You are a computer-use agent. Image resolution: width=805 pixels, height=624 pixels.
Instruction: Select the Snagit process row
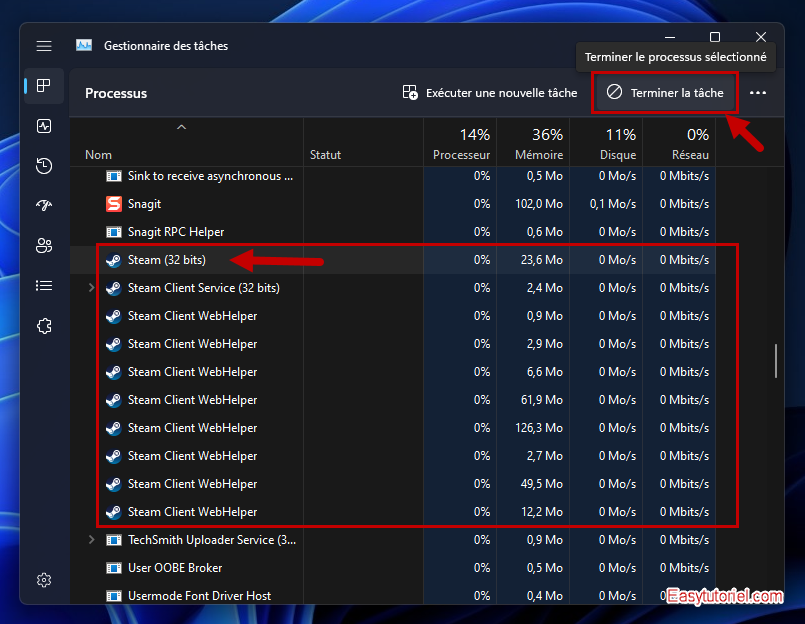pyautogui.click(x=393, y=204)
